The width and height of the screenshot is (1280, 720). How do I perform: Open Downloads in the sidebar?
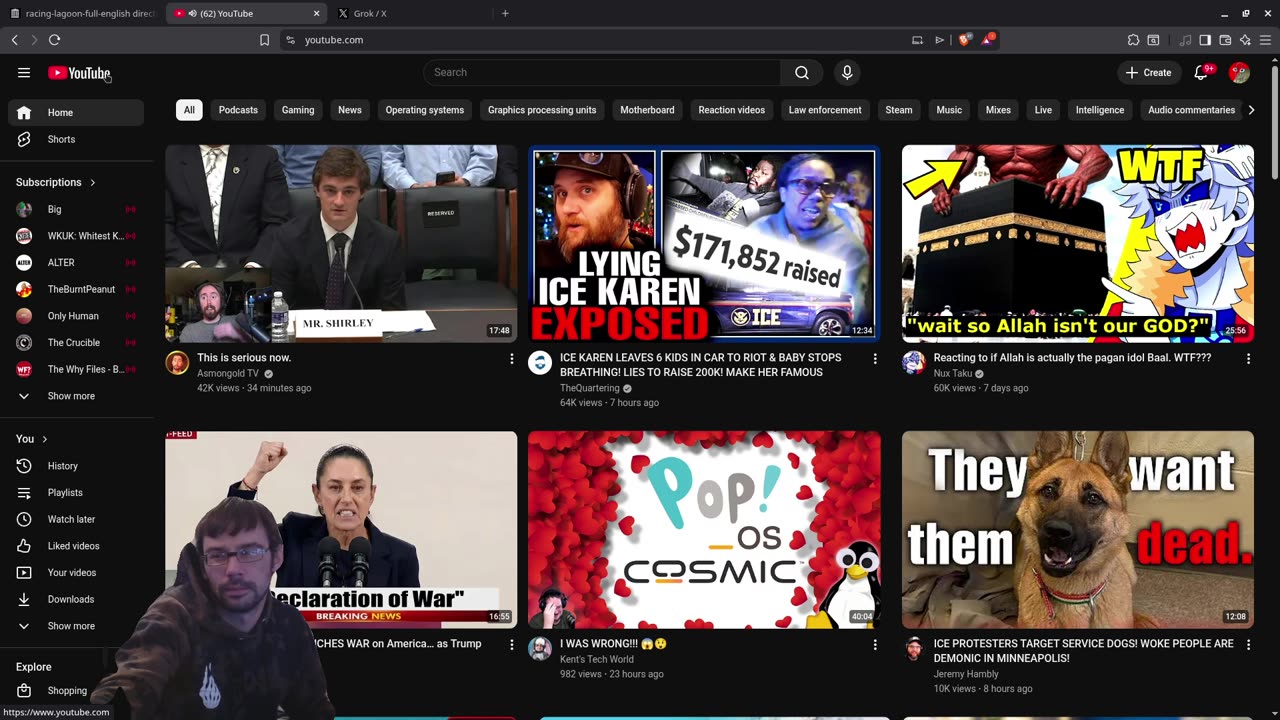[x=76, y=599]
